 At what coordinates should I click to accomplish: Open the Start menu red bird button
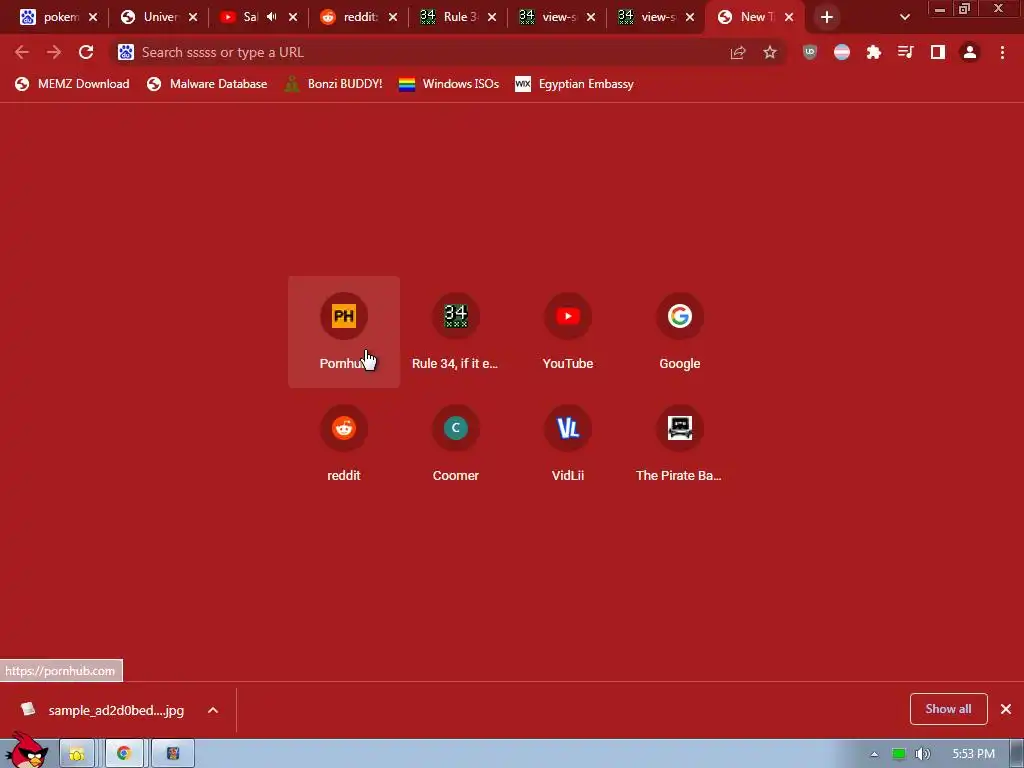(x=27, y=751)
